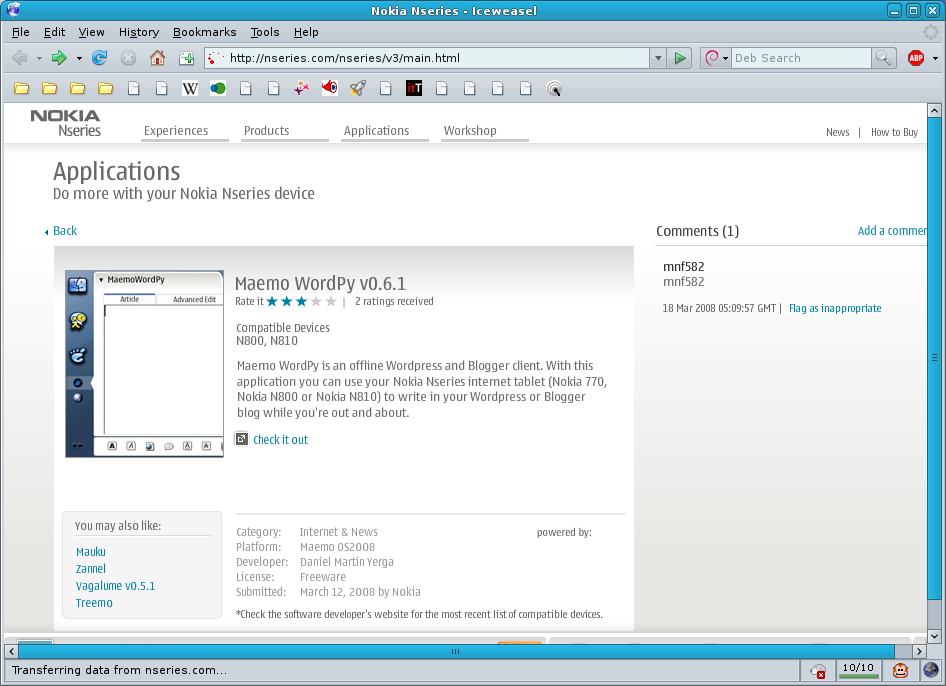Viewport: 946px width, 686px height.
Task: Click the 'check it out' link
Action: coord(280,440)
